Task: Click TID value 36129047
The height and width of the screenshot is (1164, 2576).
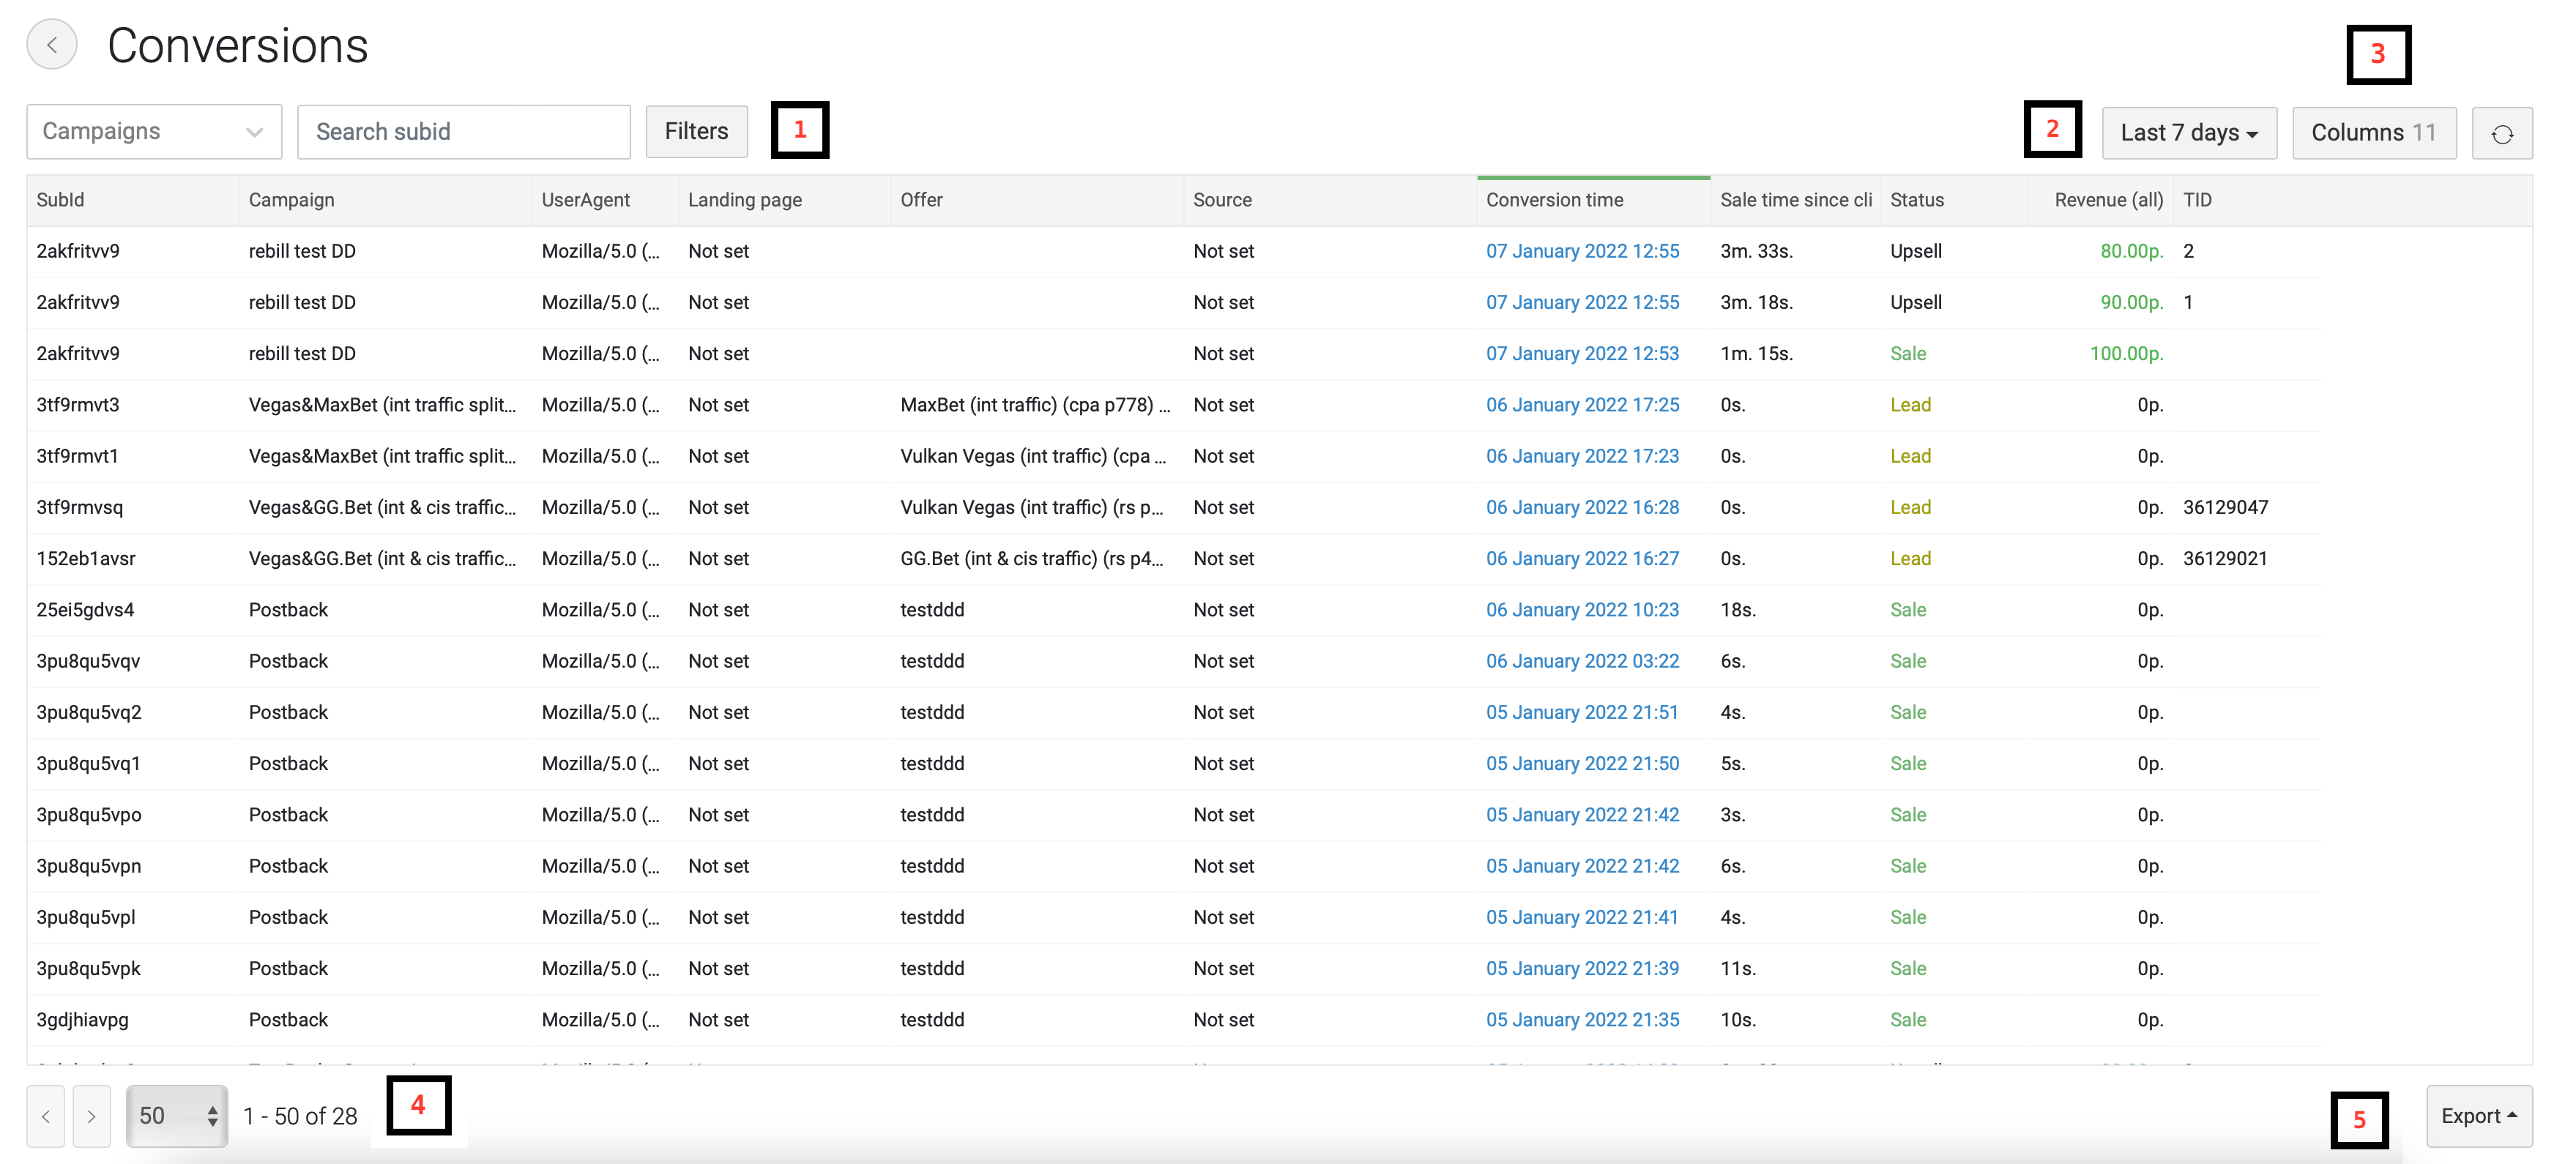Action: pos(2225,507)
